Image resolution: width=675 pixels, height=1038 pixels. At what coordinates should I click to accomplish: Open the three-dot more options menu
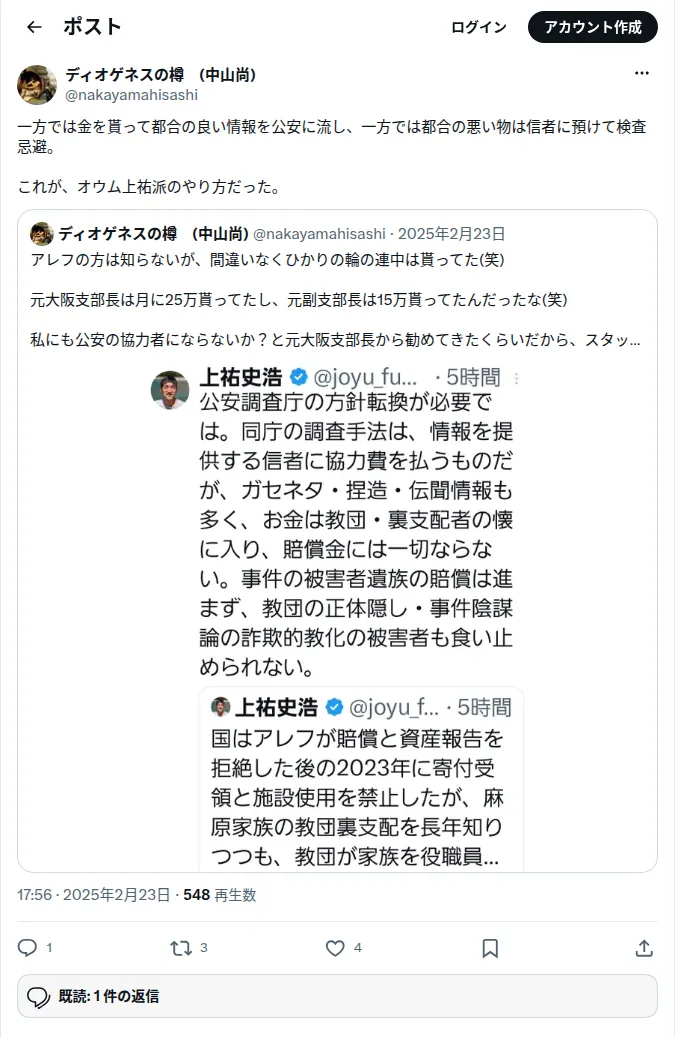(641, 73)
